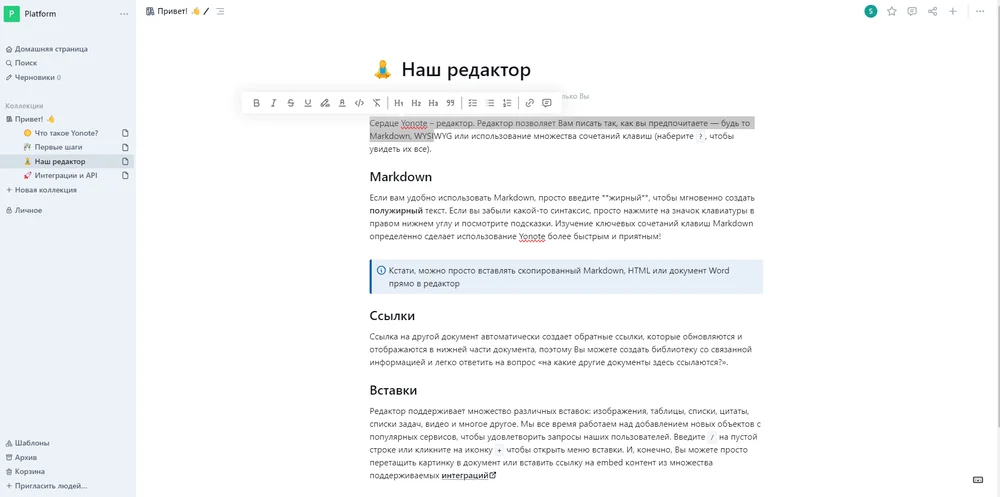Open document Первые шаги
Image resolution: width=1000 pixels, height=497 pixels.
[58, 147]
